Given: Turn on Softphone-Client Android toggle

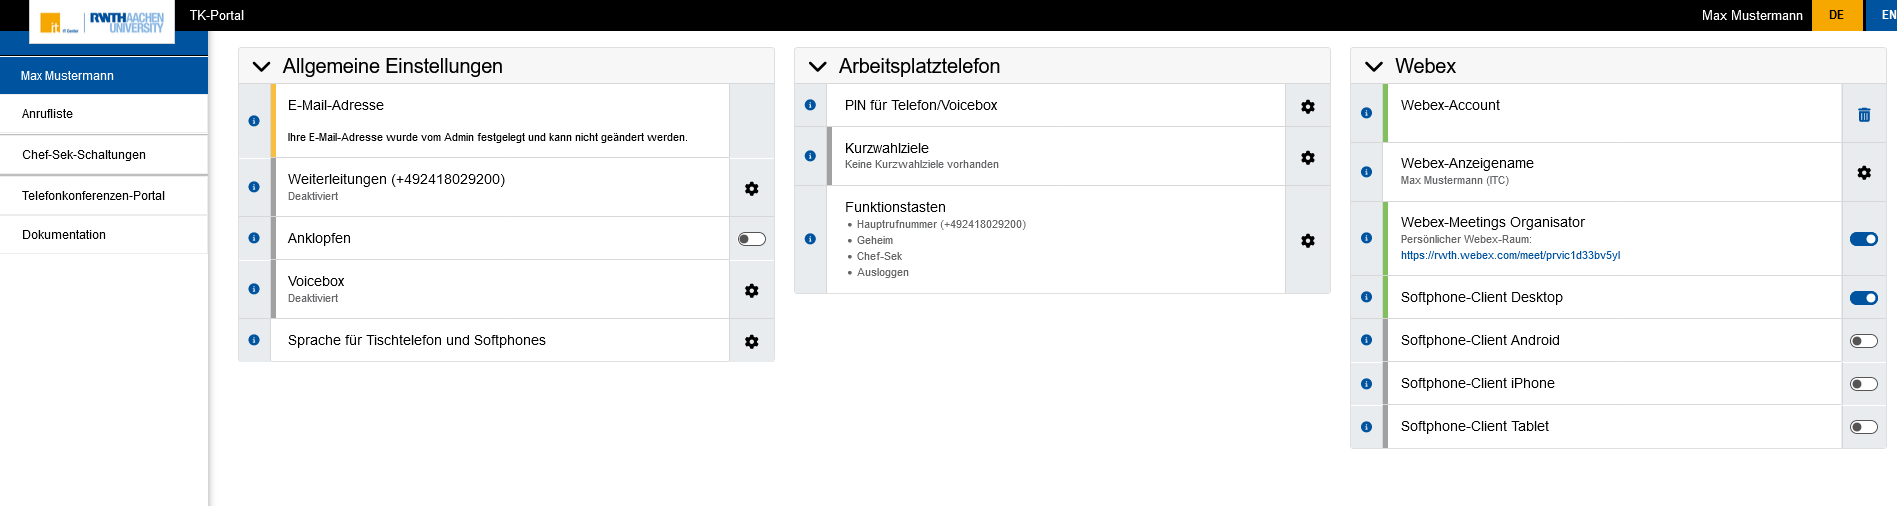Looking at the screenshot, I should click(1863, 341).
